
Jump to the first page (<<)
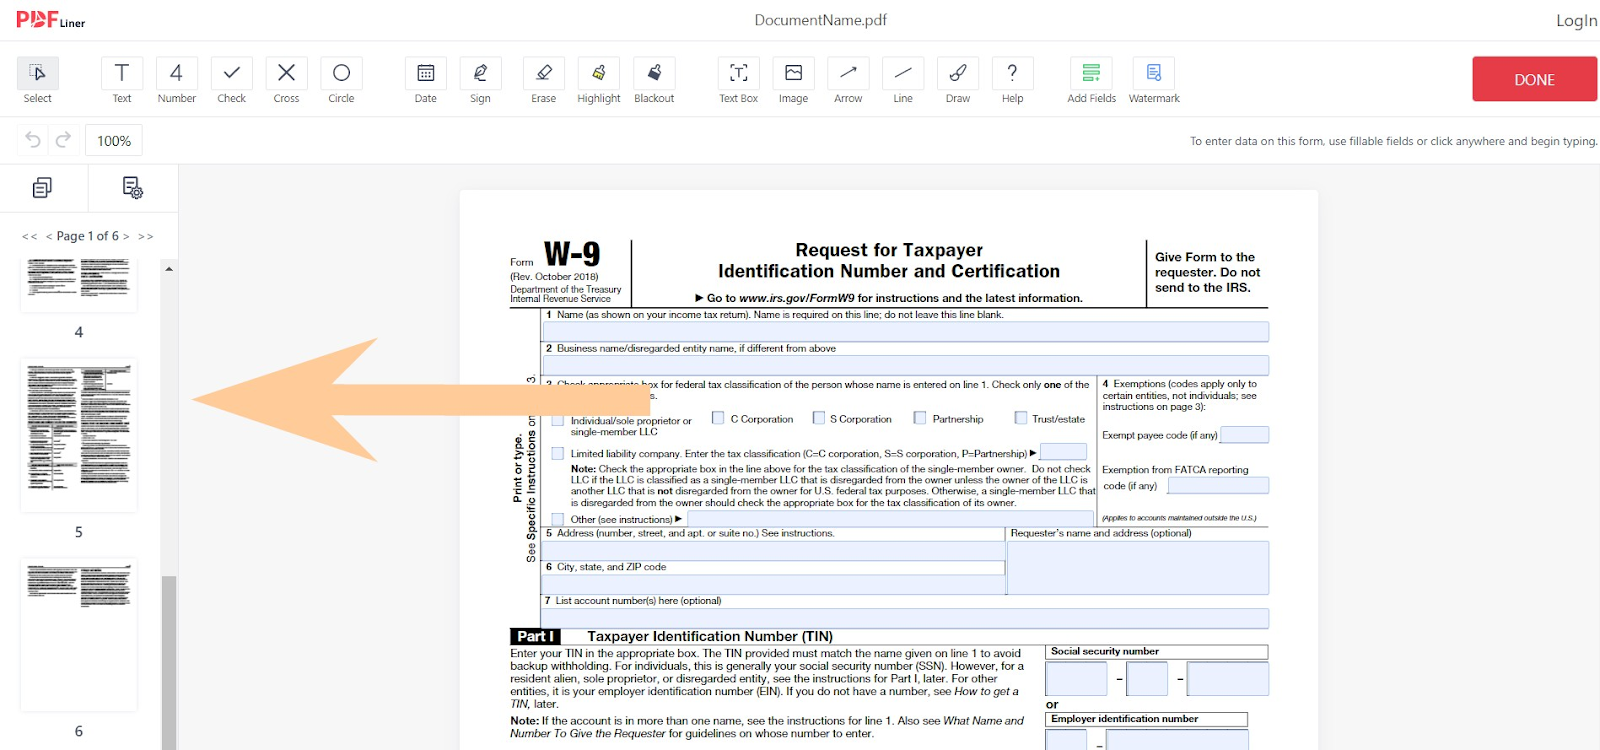tap(29, 237)
